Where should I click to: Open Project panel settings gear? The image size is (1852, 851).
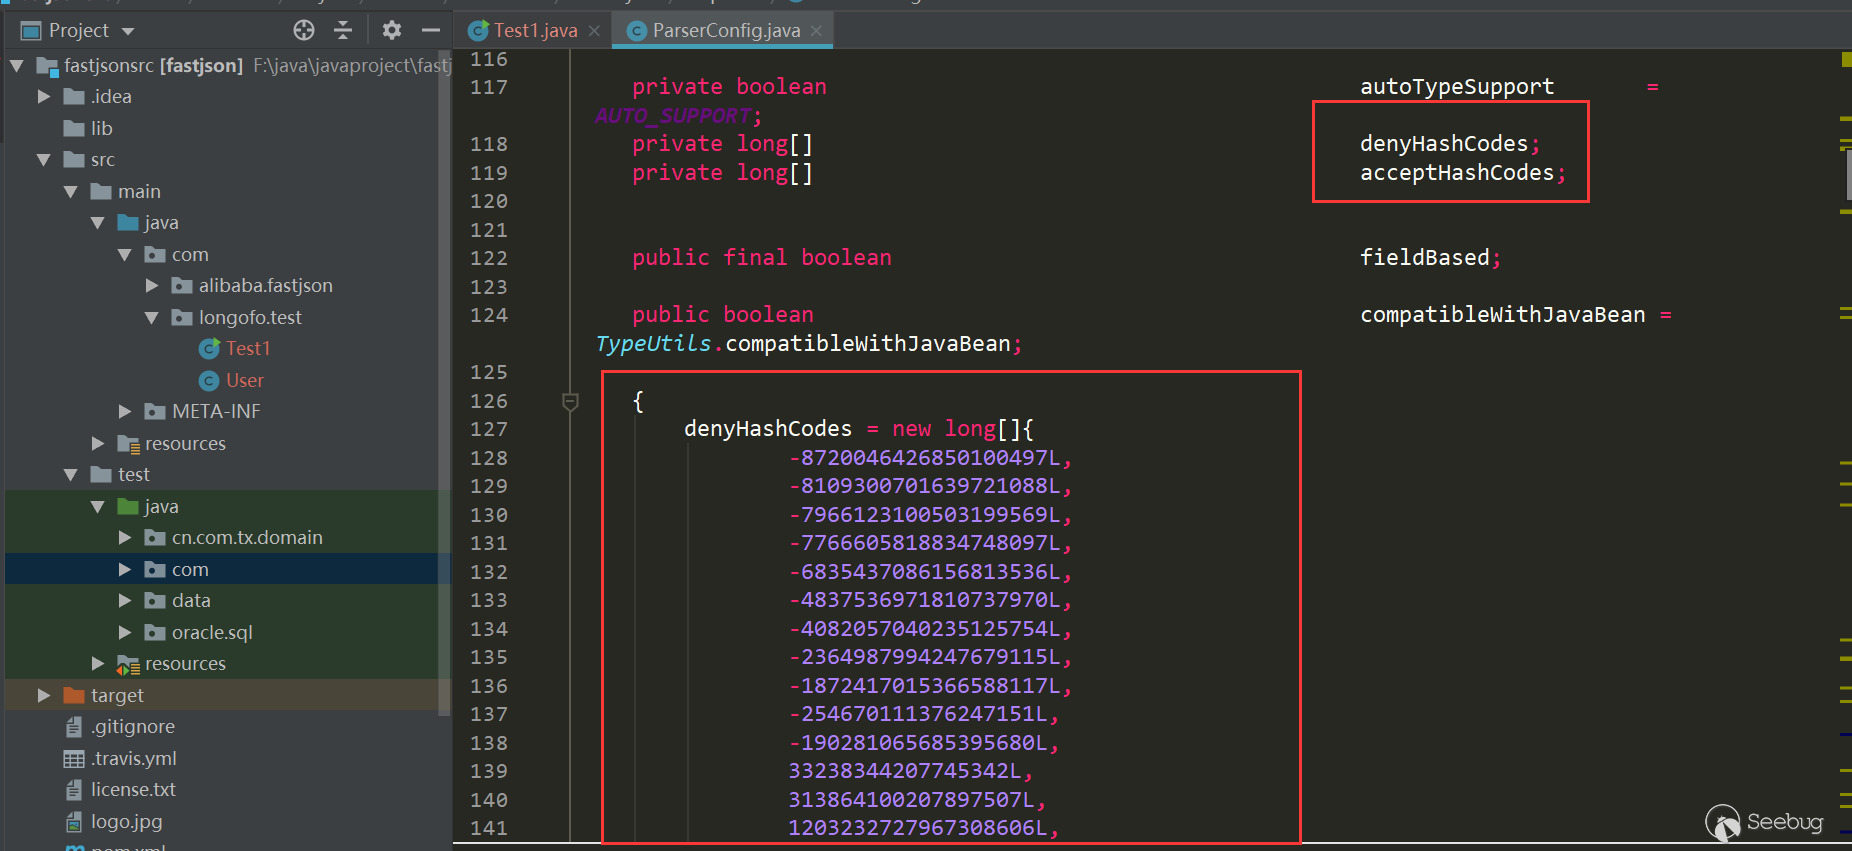(392, 30)
